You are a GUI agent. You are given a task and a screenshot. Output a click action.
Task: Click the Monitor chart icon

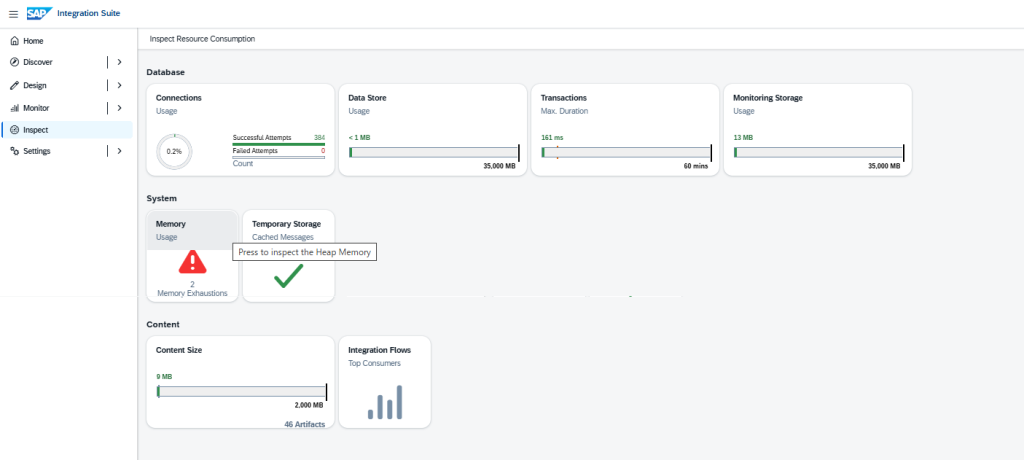(14, 108)
